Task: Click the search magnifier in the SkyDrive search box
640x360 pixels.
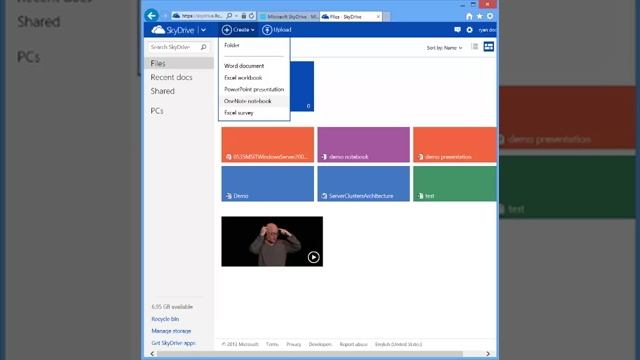Action: (204, 47)
